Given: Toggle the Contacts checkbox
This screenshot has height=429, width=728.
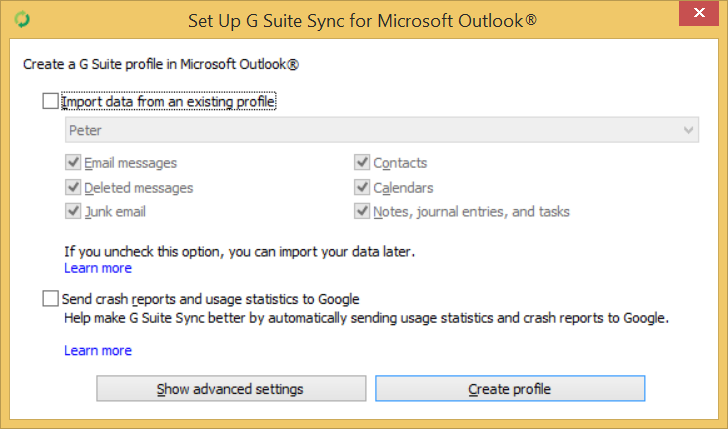Looking at the screenshot, I should click(x=362, y=162).
